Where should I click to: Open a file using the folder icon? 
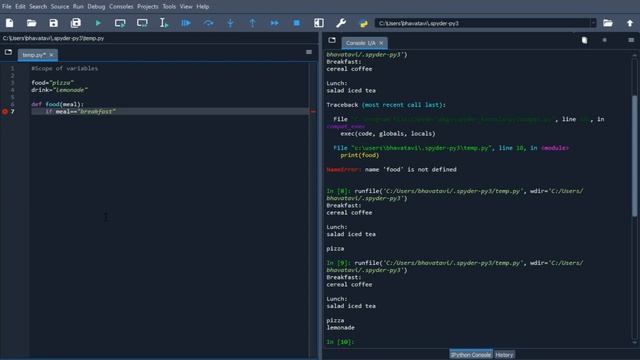point(31,23)
